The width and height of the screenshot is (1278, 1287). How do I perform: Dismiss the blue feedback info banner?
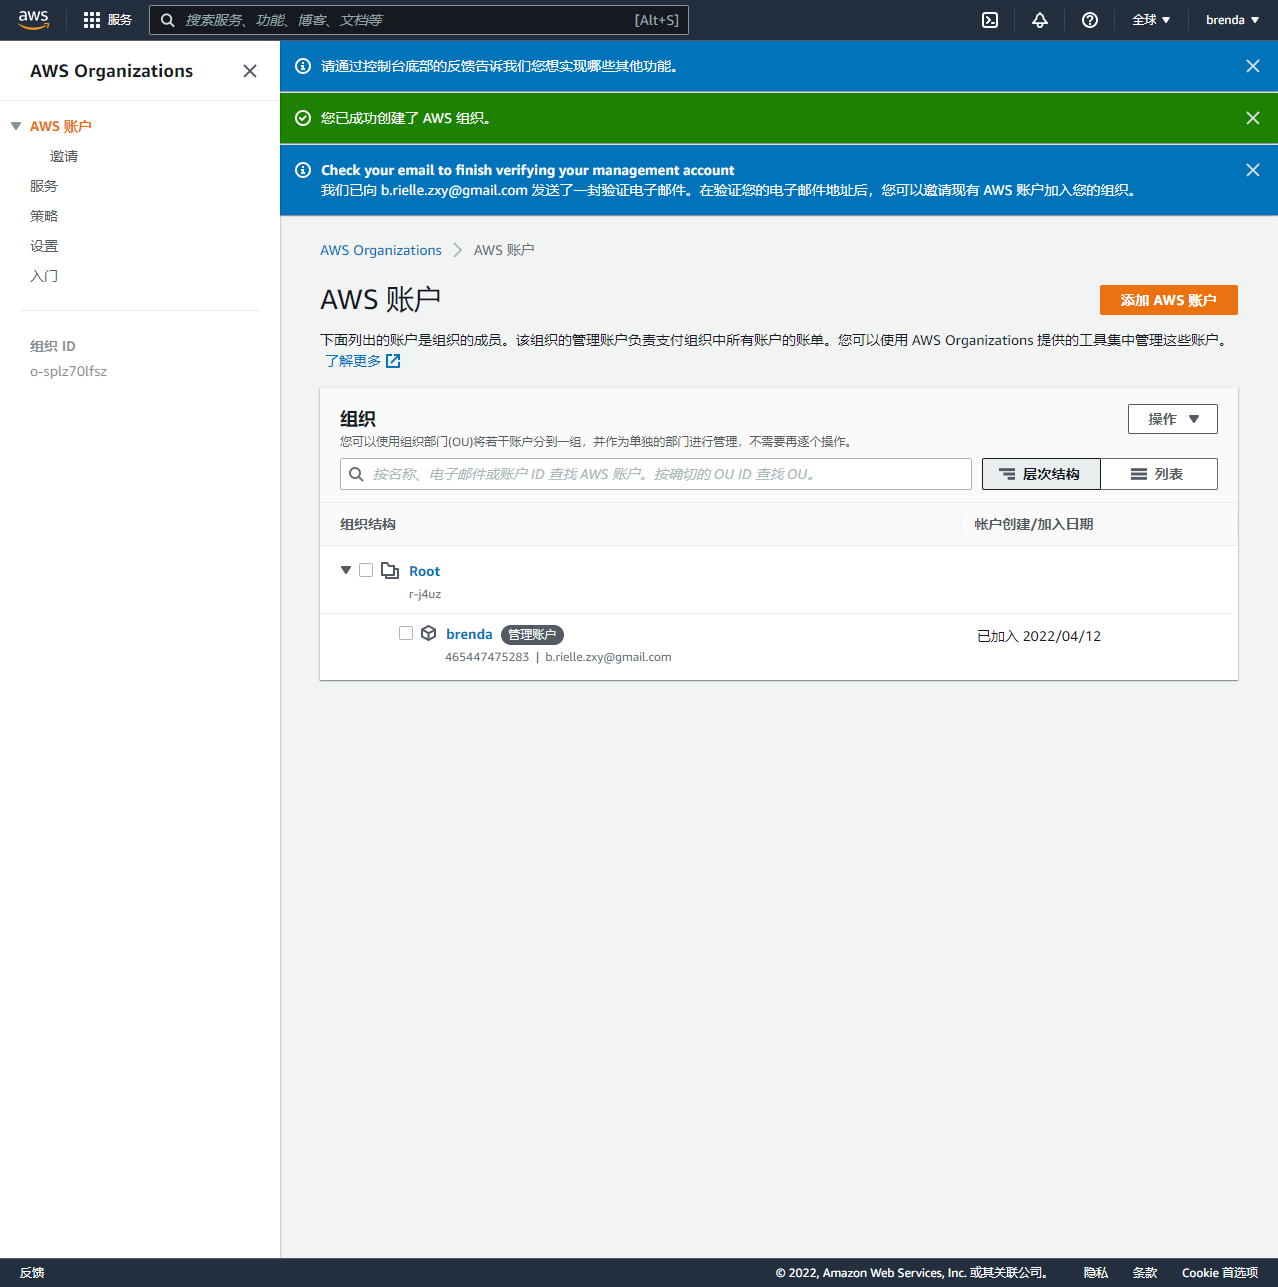point(1253,66)
